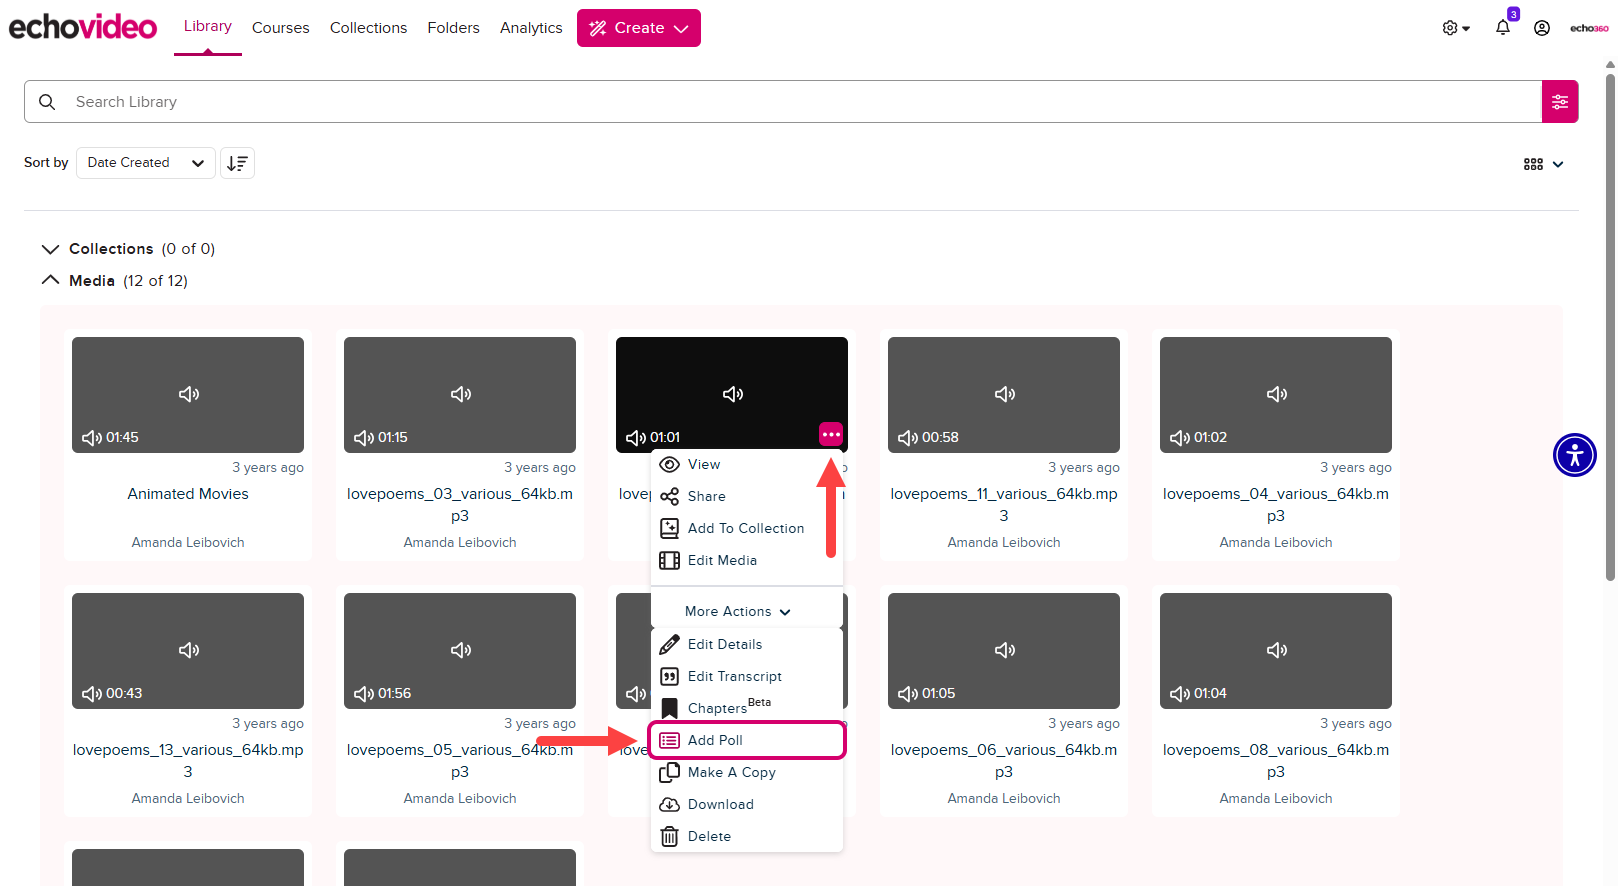
Task: Toggle the More Actions submenu
Action: coord(737,611)
